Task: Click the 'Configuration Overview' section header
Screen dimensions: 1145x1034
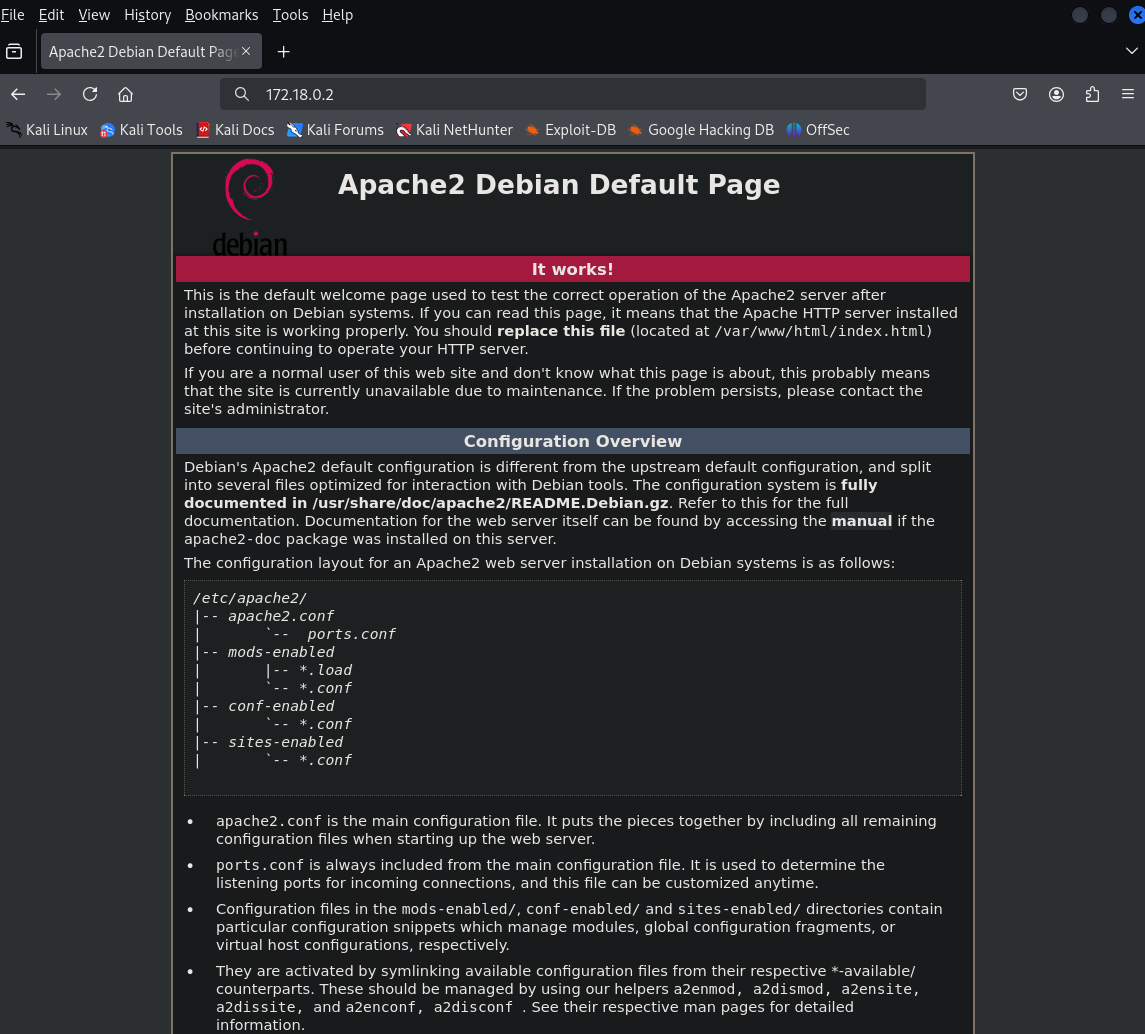Action: 572,441
